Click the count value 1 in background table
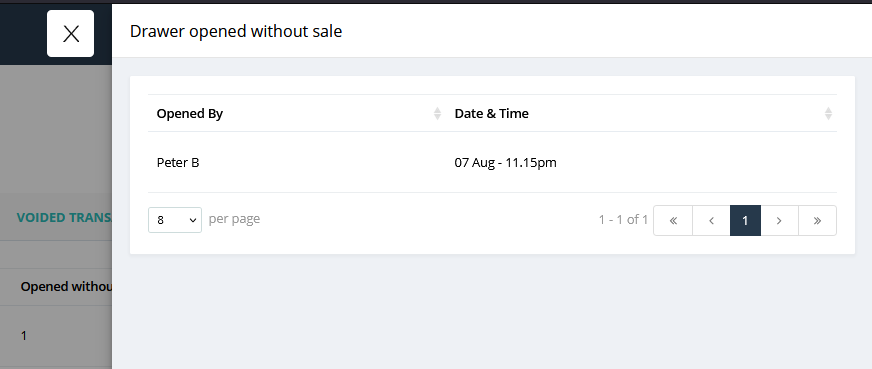Image resolution: width=872 pixels, height=369 pixels. pyautogui.click(x=23, y=336)
